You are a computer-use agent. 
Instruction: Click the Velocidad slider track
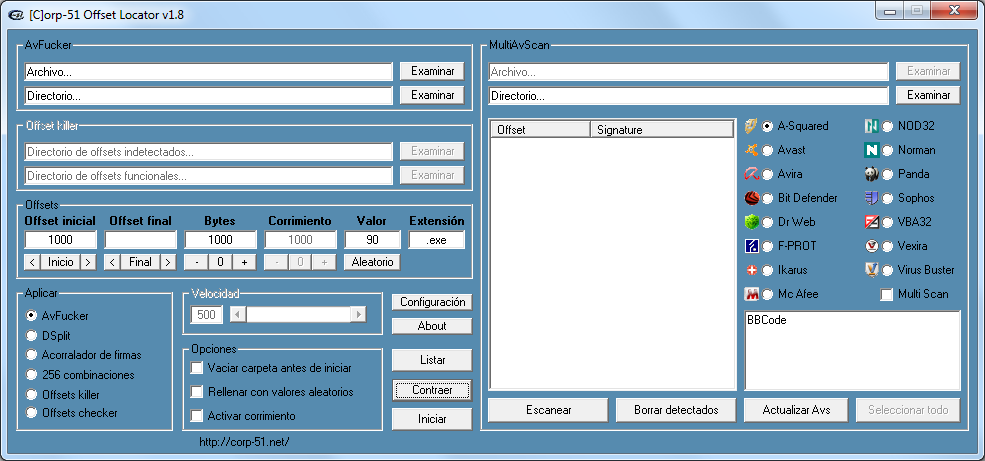click(298, 315)
